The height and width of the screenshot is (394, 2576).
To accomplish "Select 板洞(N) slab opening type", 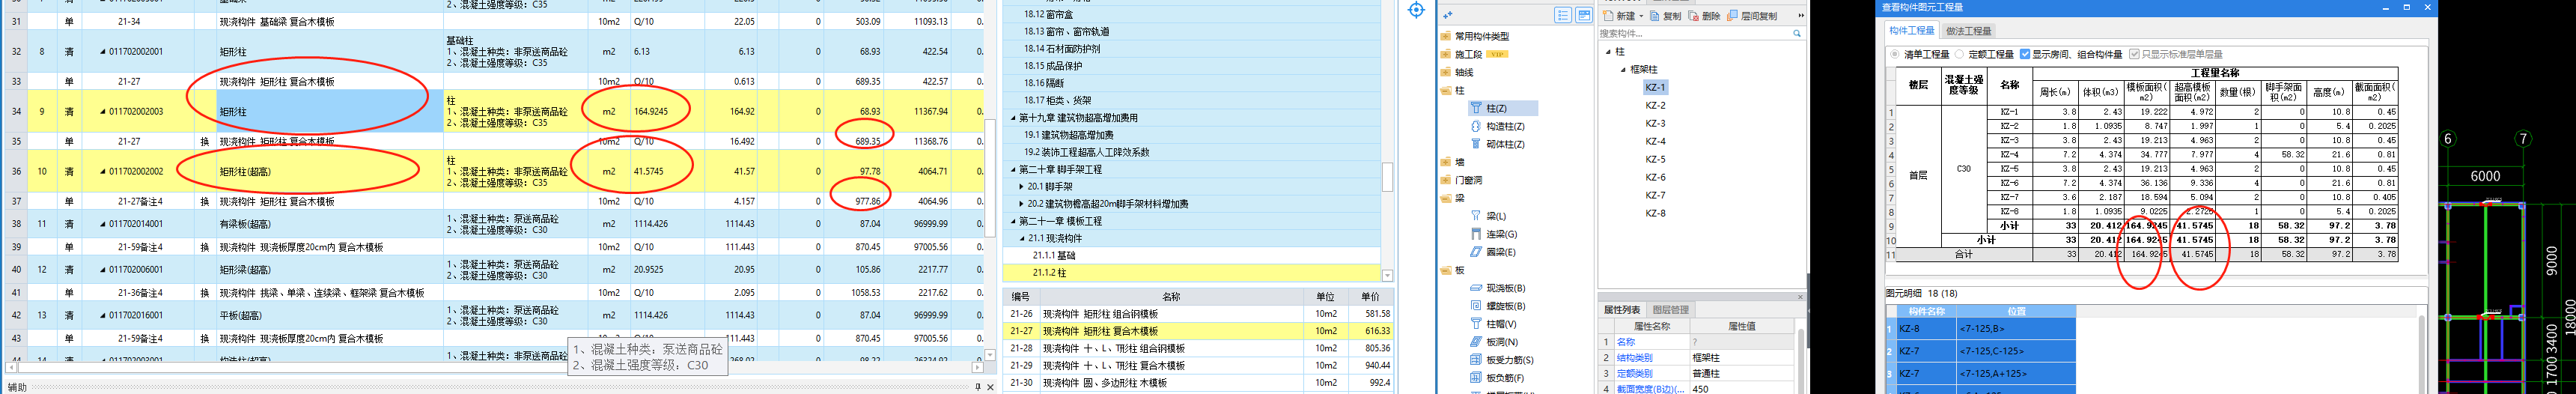I will tap(1493, 342).
